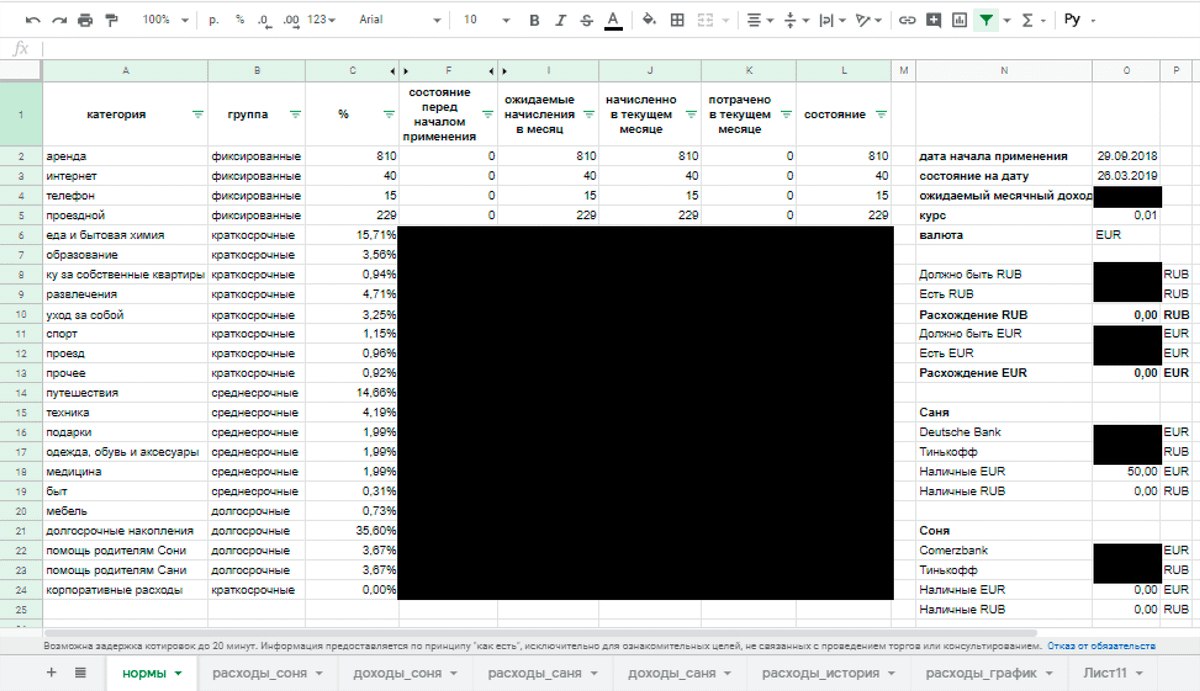Add a new sheet
This screenshot has width=1200, height=691.
(52, 673)
